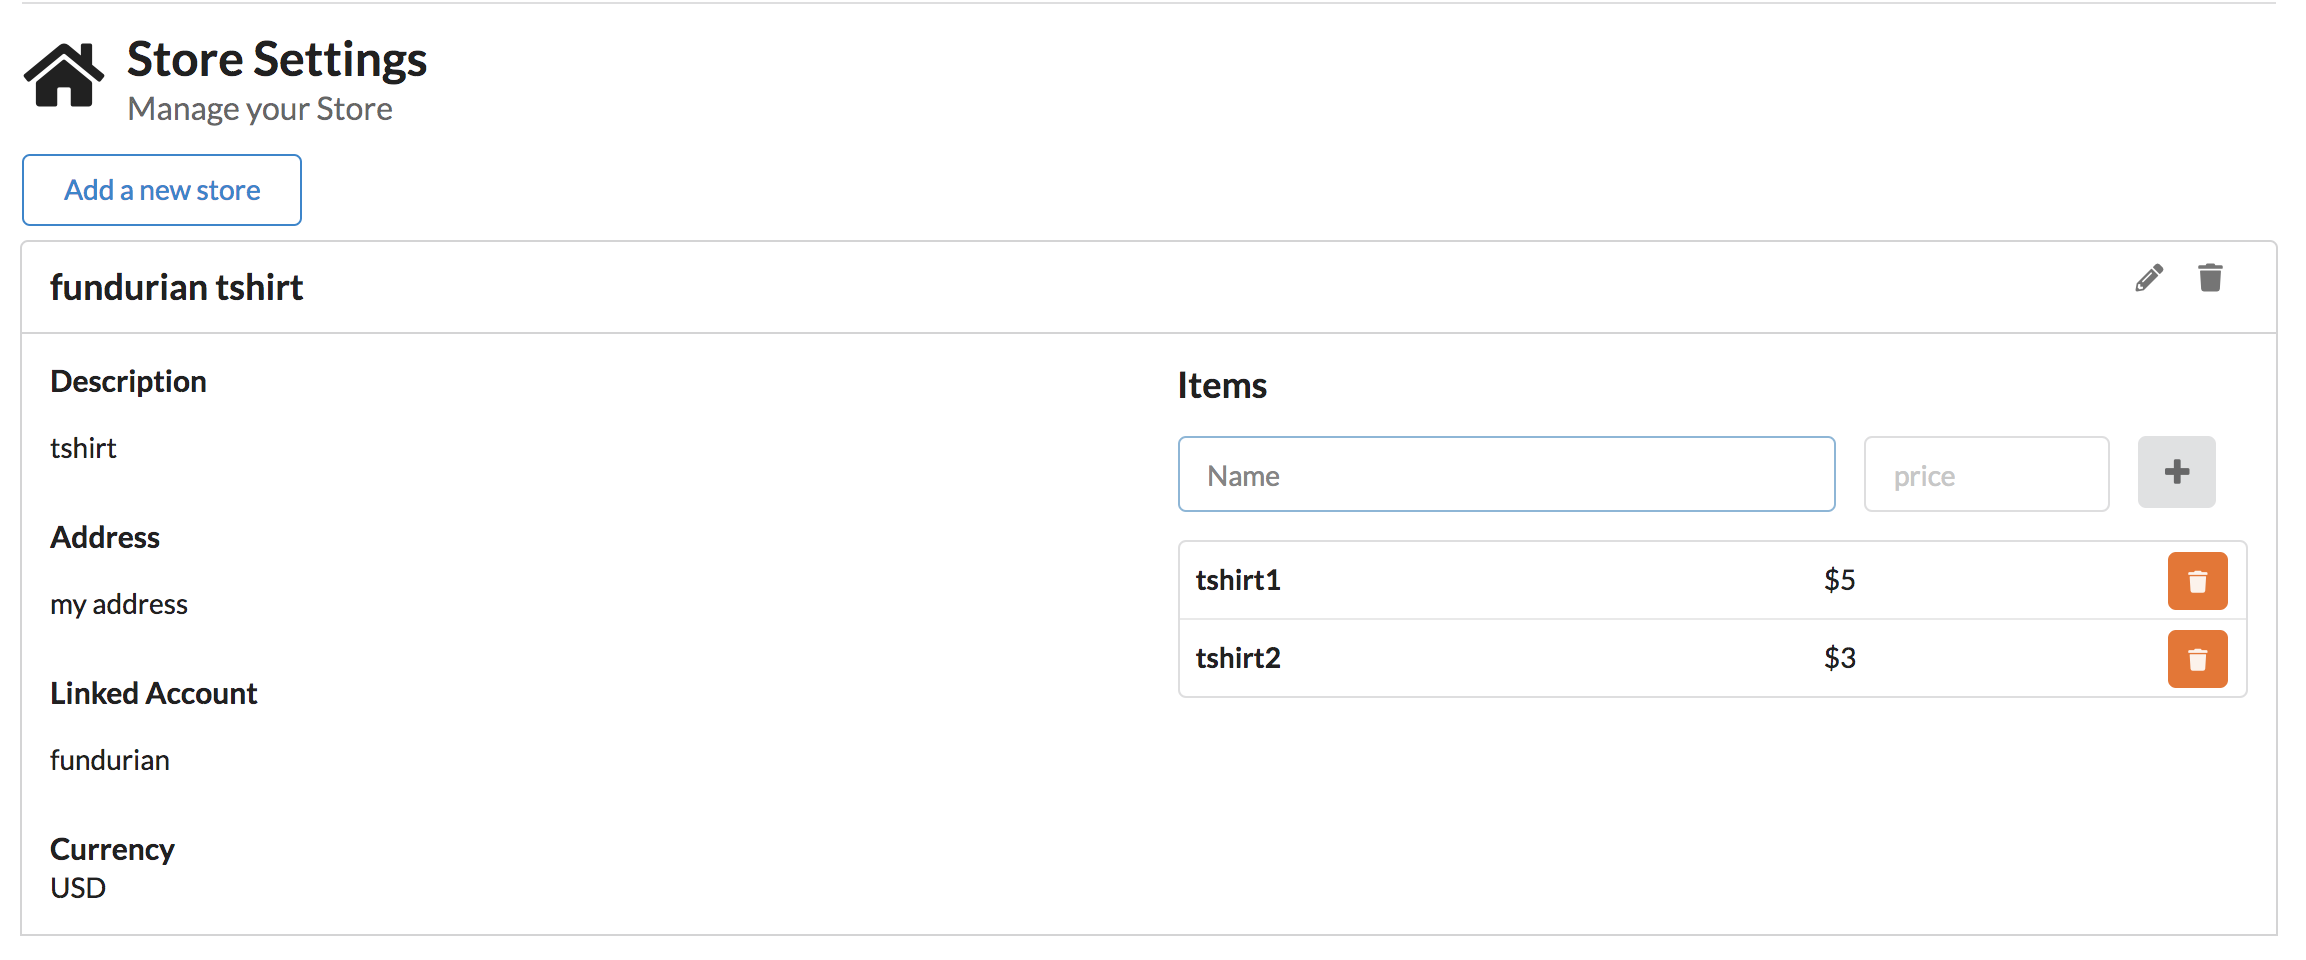Focus the item Name input field
This screenshot has width=2306, height=960.
pos(1506,474)
